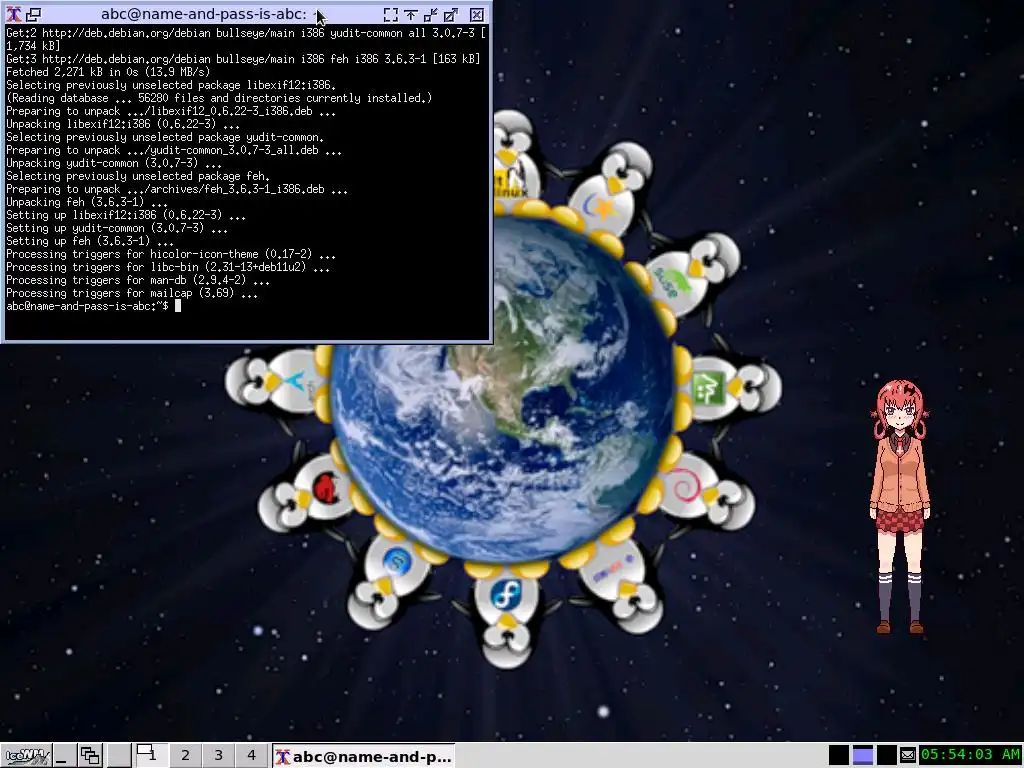Click the shell prompt line in terminal
This screenshot has height=768, width=1024.
(93, 306)
